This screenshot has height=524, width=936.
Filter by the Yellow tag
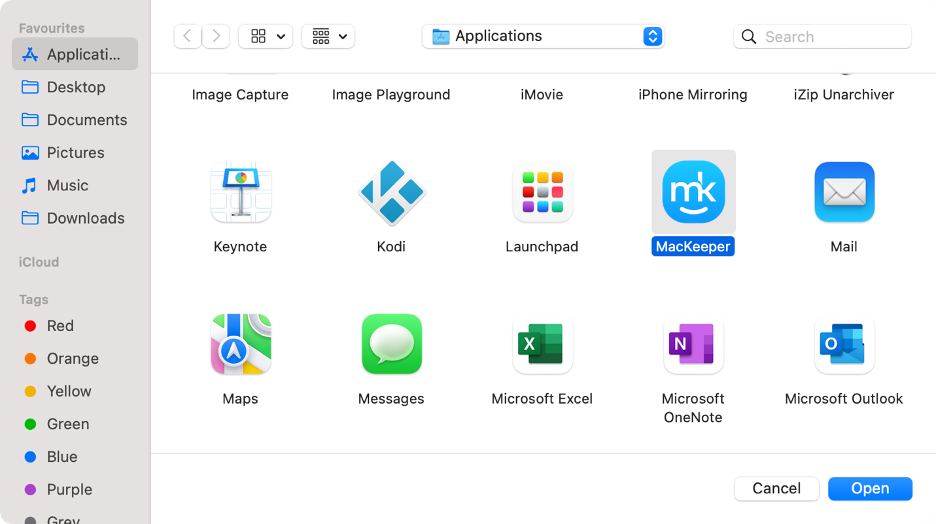[58, 392]
